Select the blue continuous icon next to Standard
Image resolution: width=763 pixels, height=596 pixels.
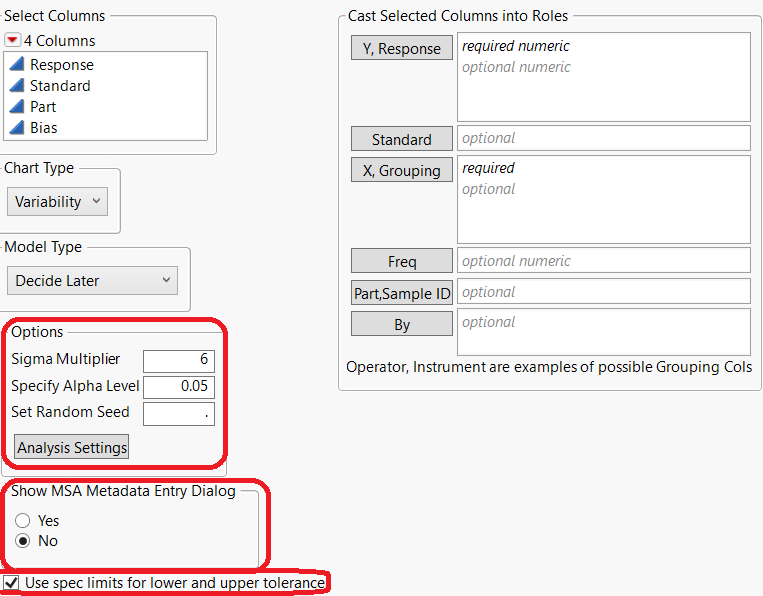[17, 86]
